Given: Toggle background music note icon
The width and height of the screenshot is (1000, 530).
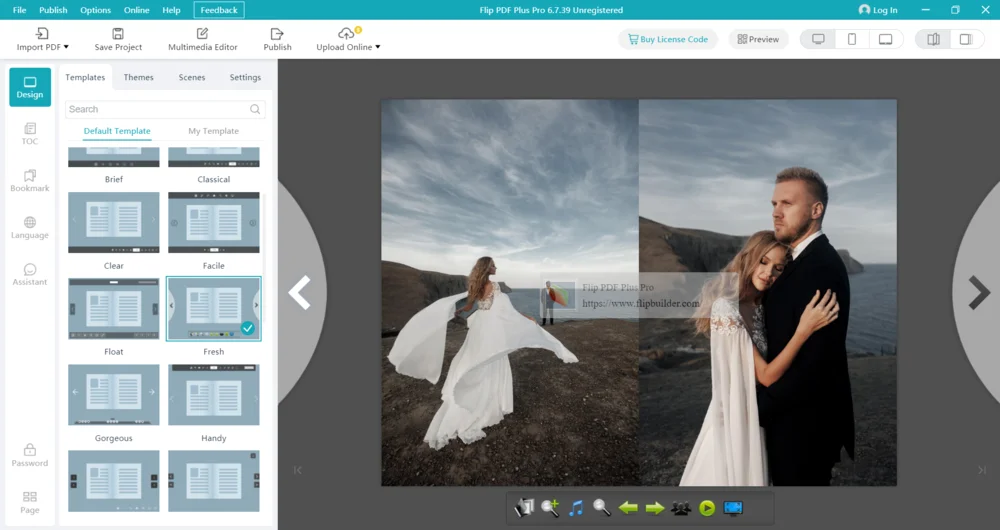Looking at the screenshot, I should coord(576,508).
